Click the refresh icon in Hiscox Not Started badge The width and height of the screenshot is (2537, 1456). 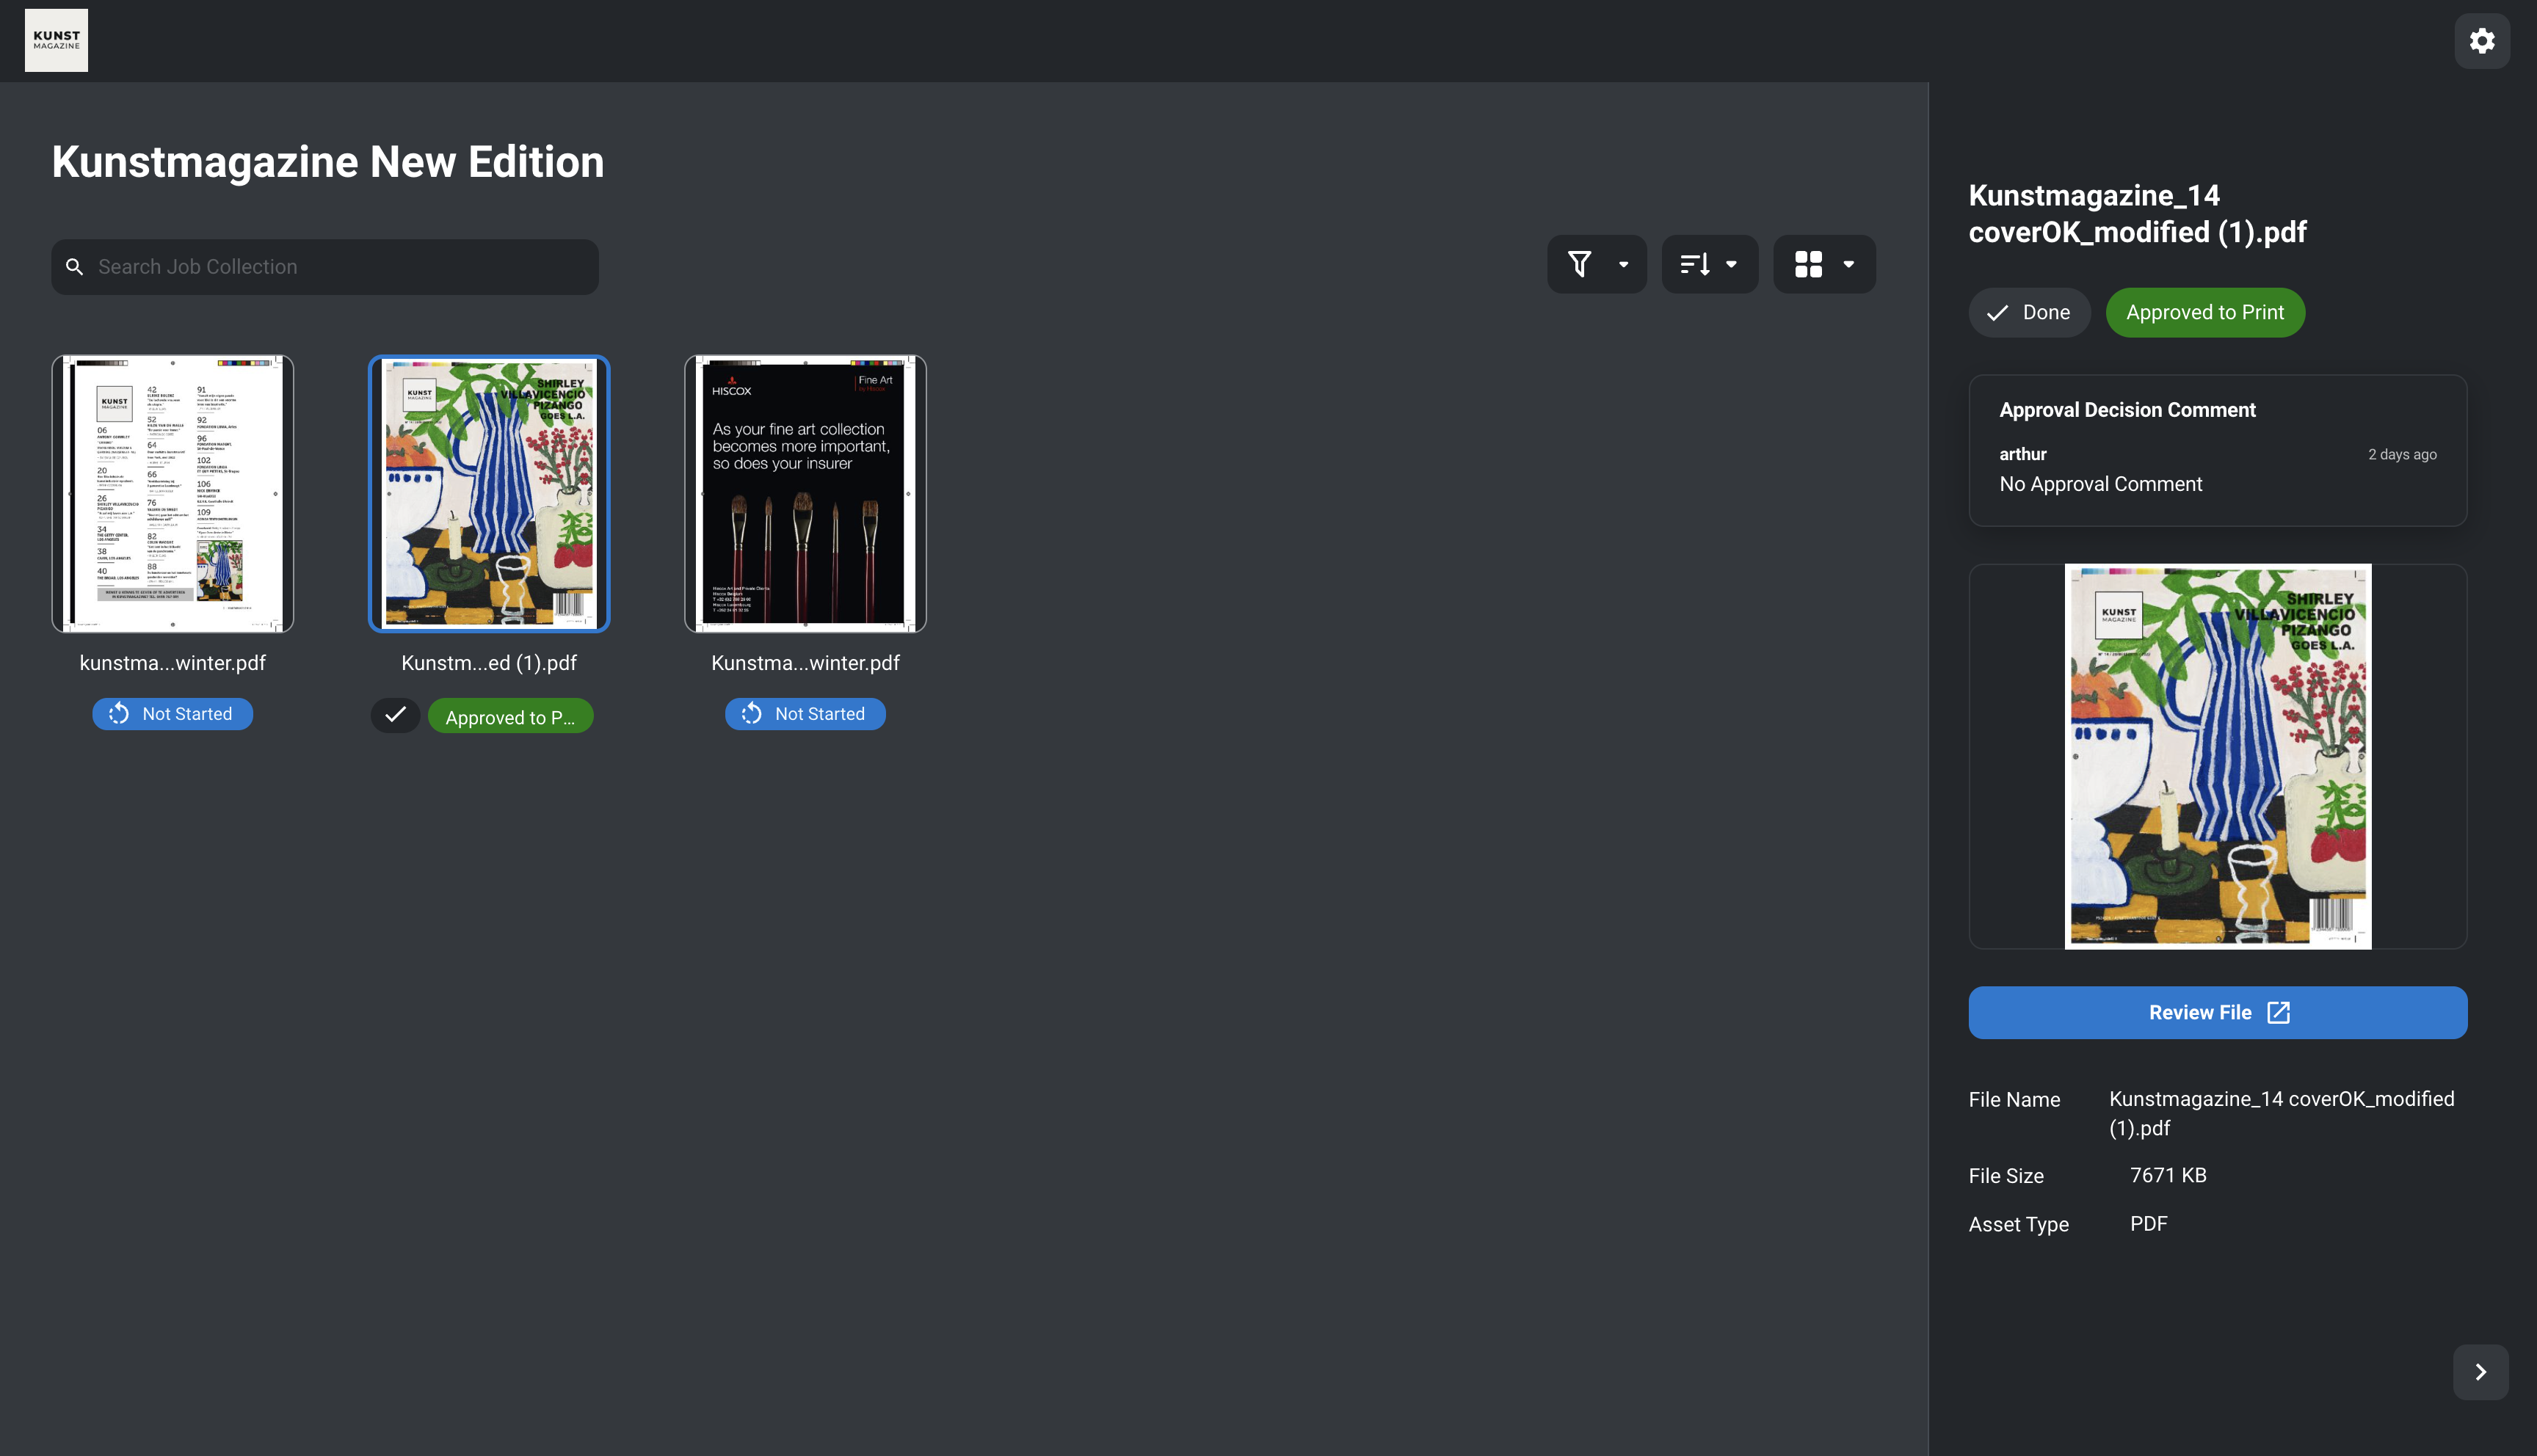pyautogui.click(x=751, y=714)
